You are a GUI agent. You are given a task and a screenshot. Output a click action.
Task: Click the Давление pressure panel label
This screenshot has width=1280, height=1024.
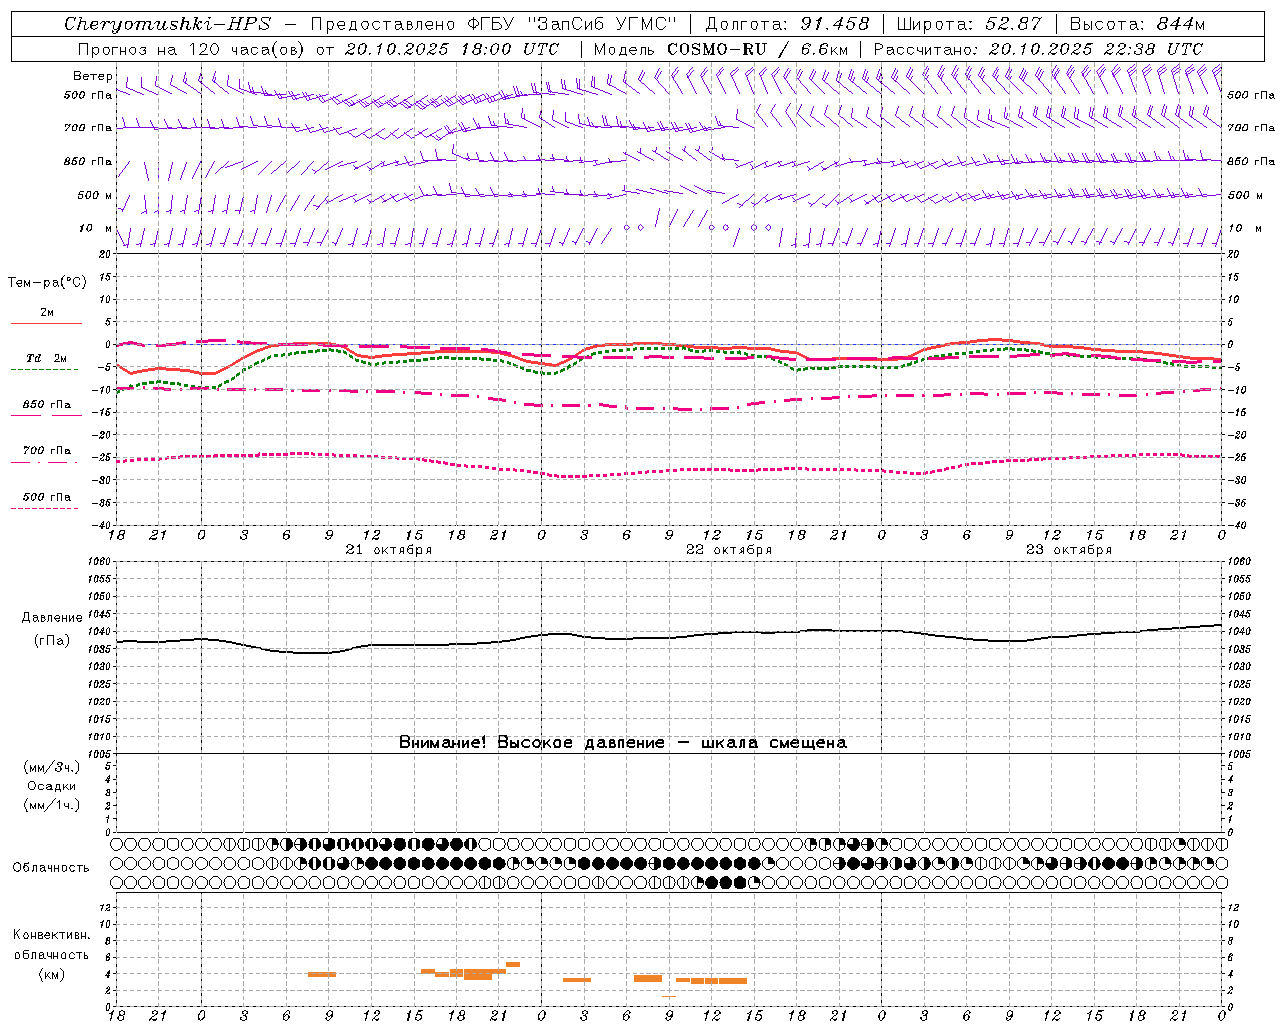[x=52, y=618]
